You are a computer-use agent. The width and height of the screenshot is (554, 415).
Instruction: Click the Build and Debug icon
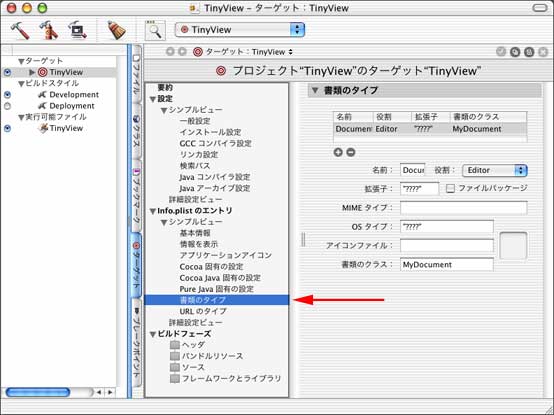pyautogui.click(x=78, y=30)
